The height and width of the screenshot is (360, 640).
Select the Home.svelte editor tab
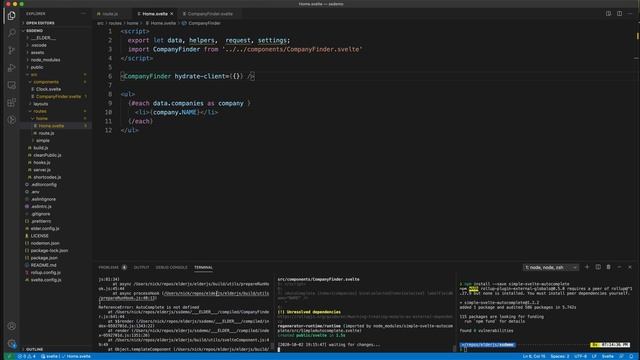[x=155, y=14]
